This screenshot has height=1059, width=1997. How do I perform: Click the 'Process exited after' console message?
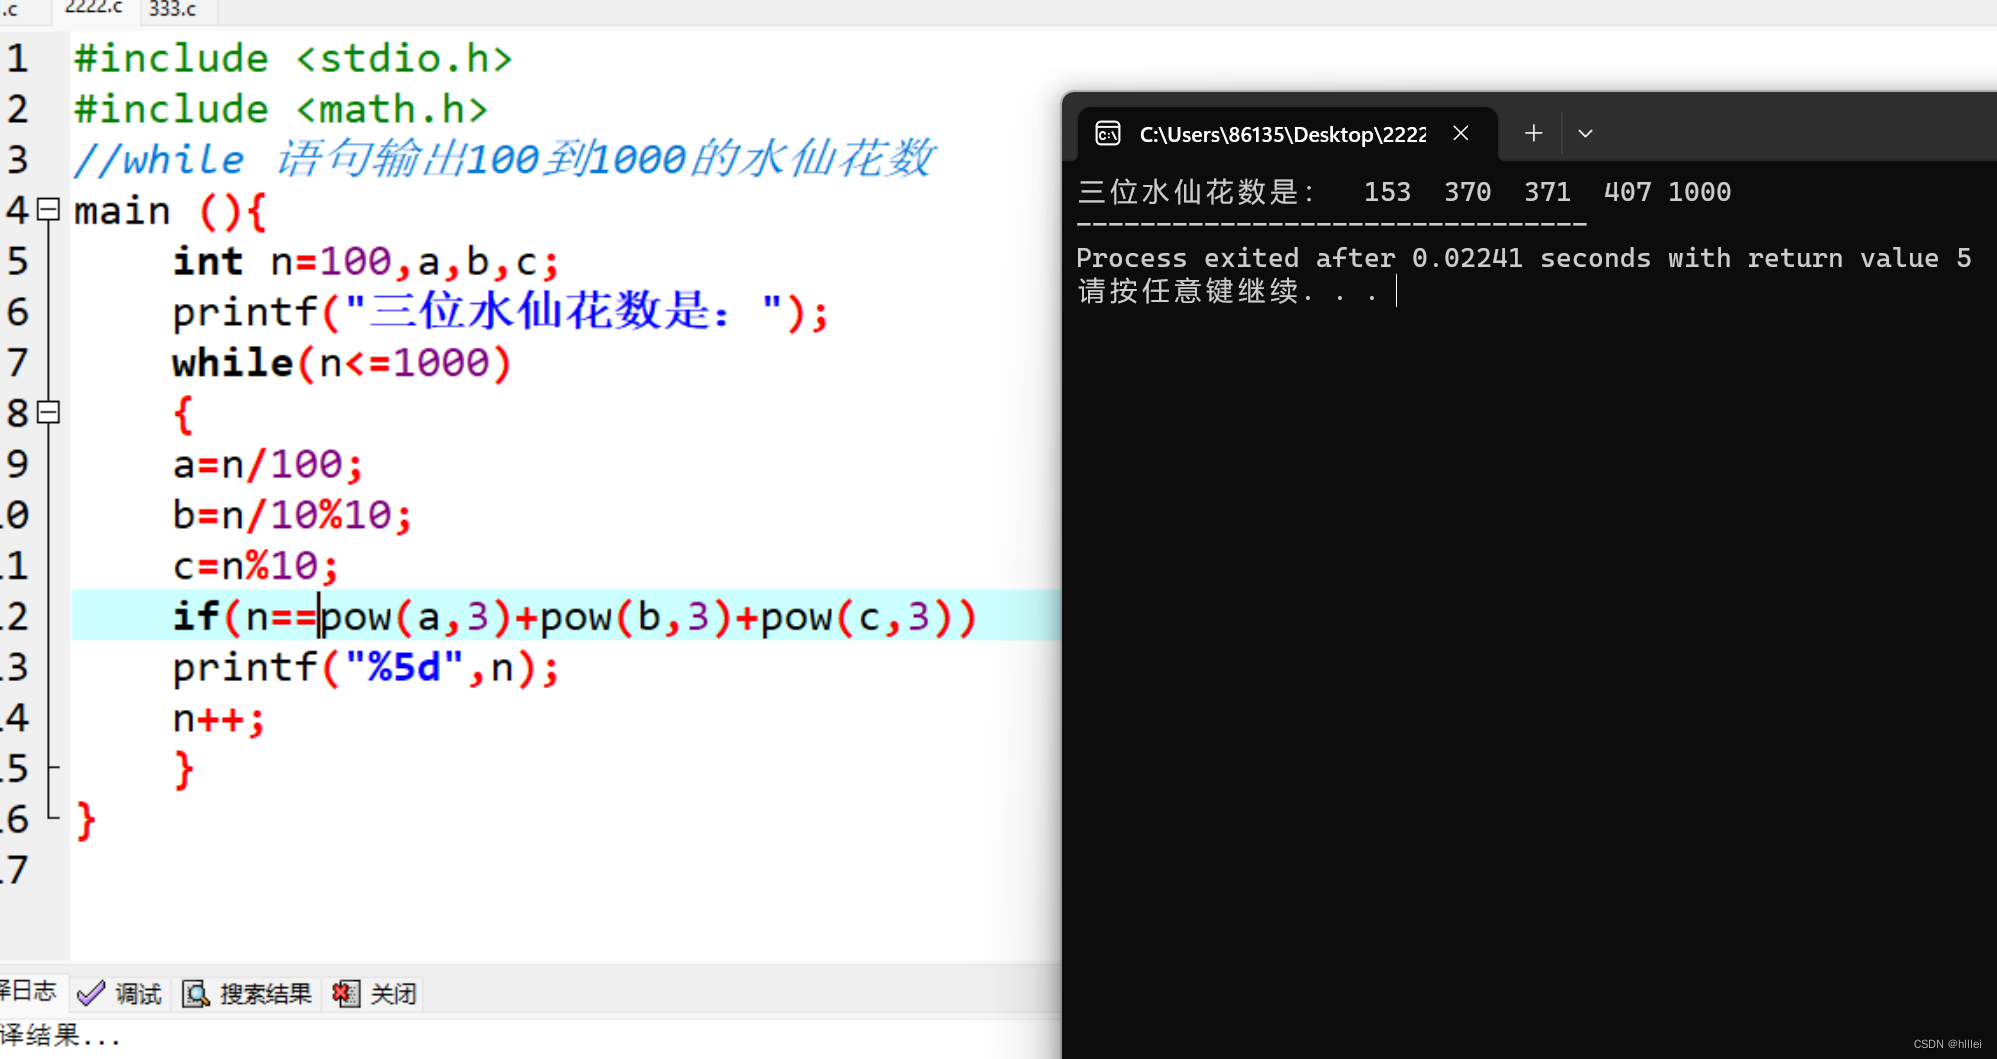pos(1523,258)
